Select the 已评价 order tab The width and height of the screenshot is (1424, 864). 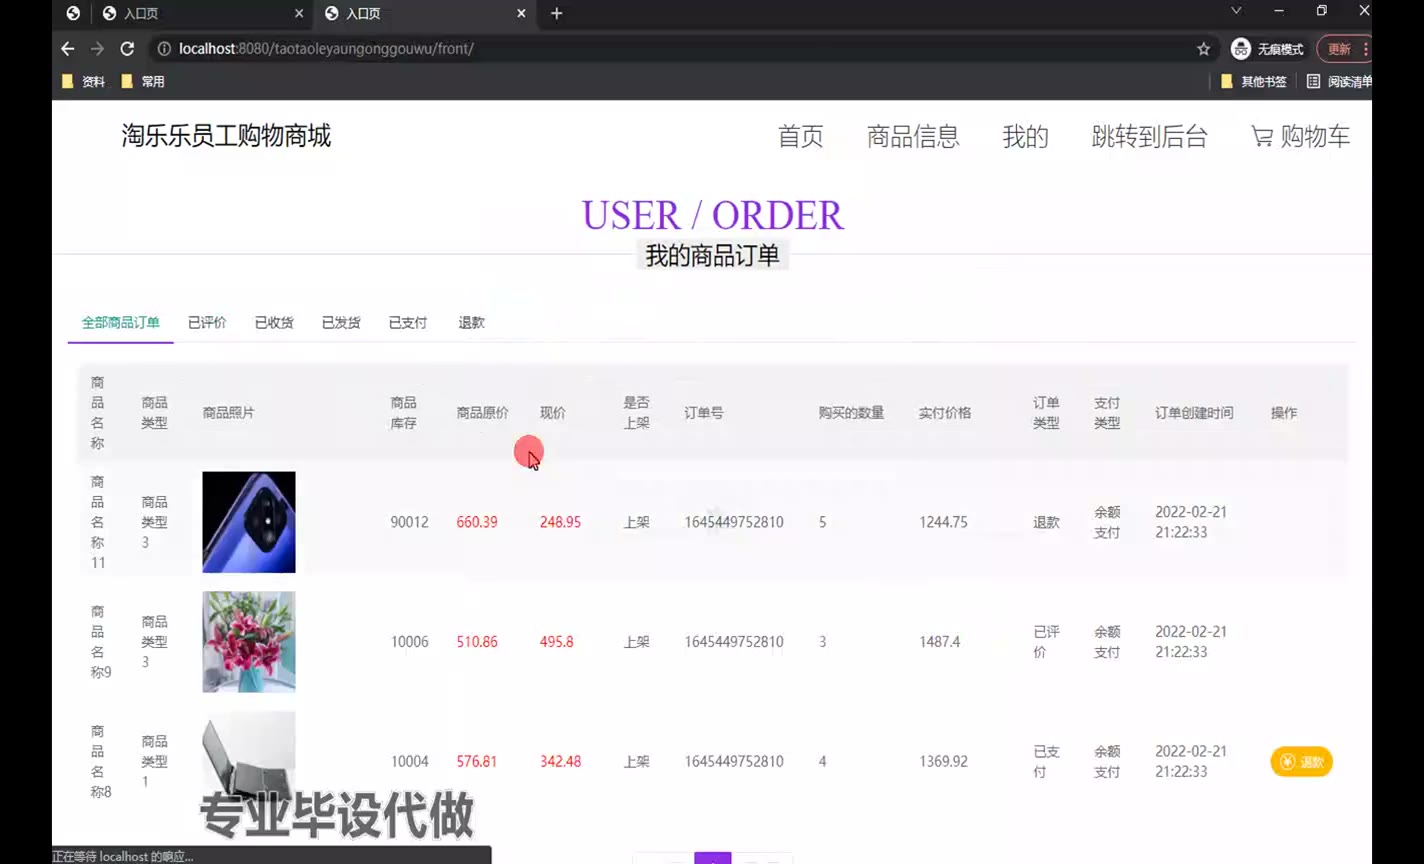pyautogui.click(x=207, y=323)
